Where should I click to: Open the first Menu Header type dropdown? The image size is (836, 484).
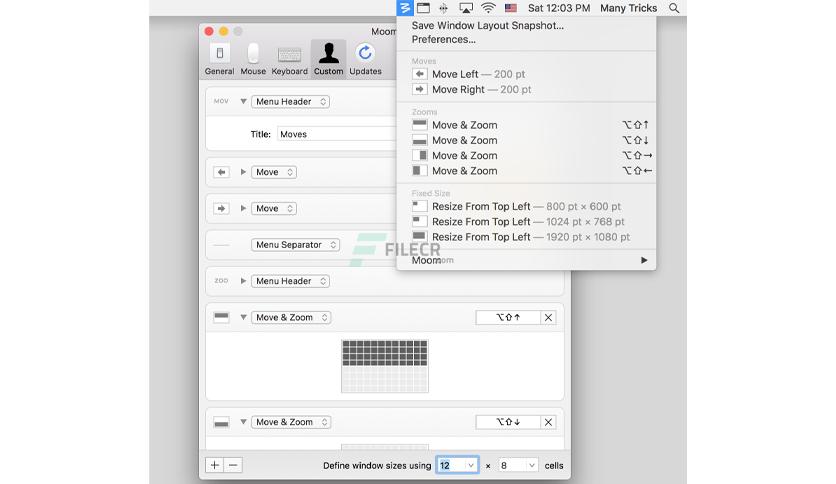point(290,101)
